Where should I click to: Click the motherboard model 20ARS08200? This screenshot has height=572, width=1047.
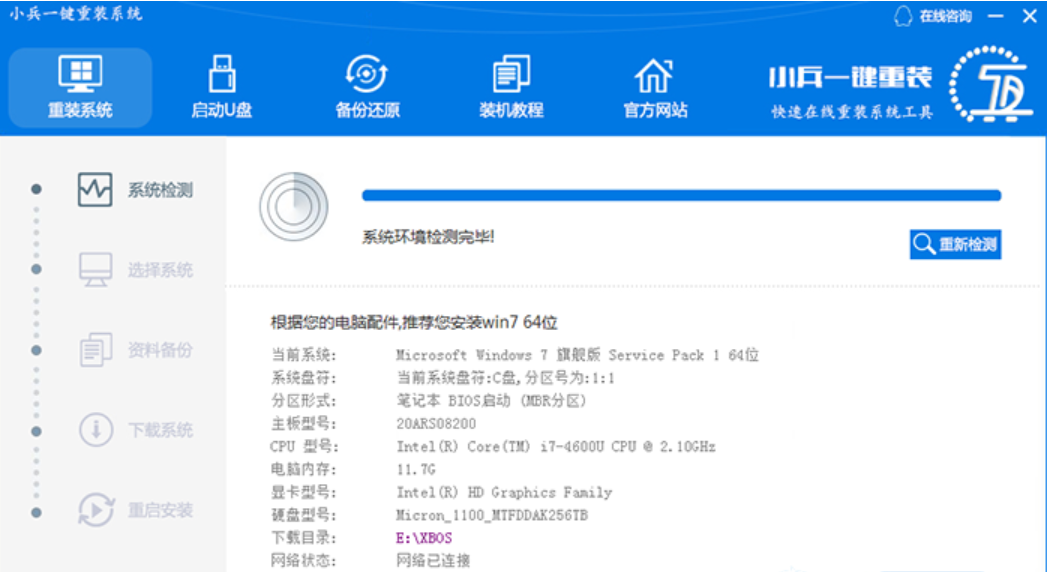(x=436, y=424)
